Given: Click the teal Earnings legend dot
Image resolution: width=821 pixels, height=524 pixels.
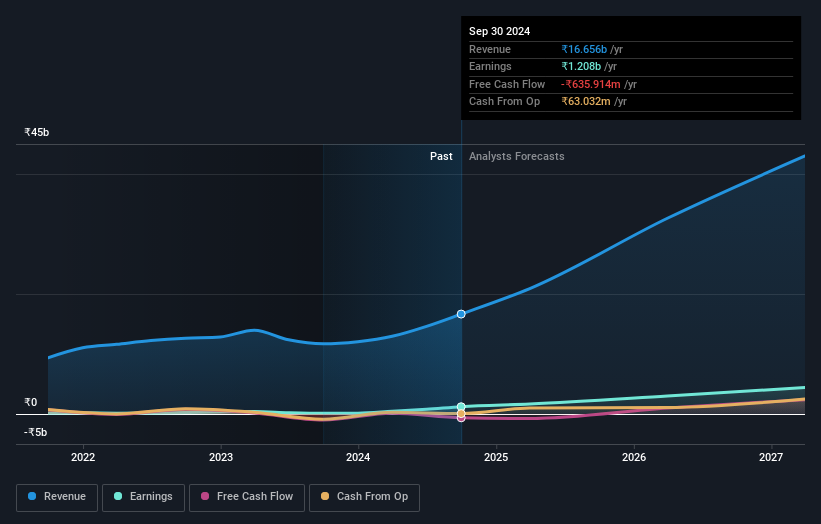Looking at the screenshot, I should 118,496.
